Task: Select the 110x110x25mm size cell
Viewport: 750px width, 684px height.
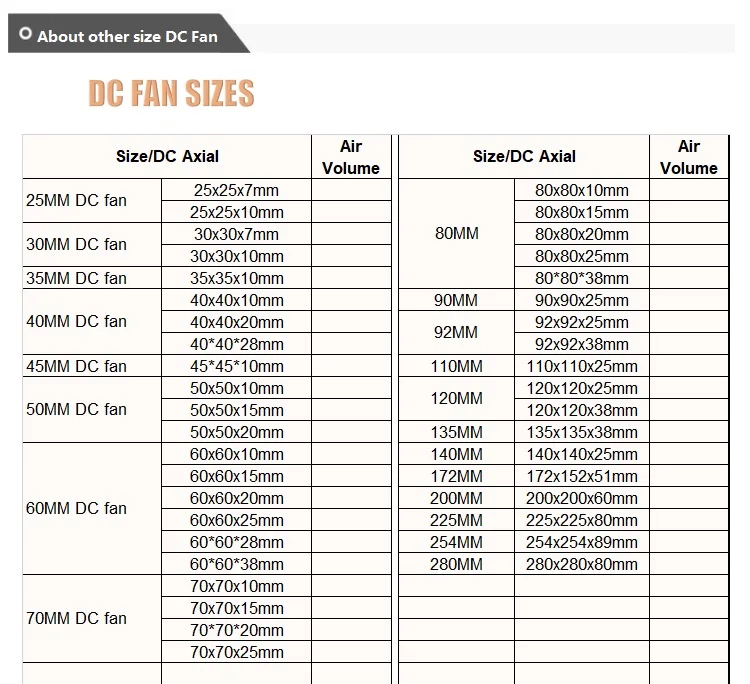Action: [x=582, y=366]
